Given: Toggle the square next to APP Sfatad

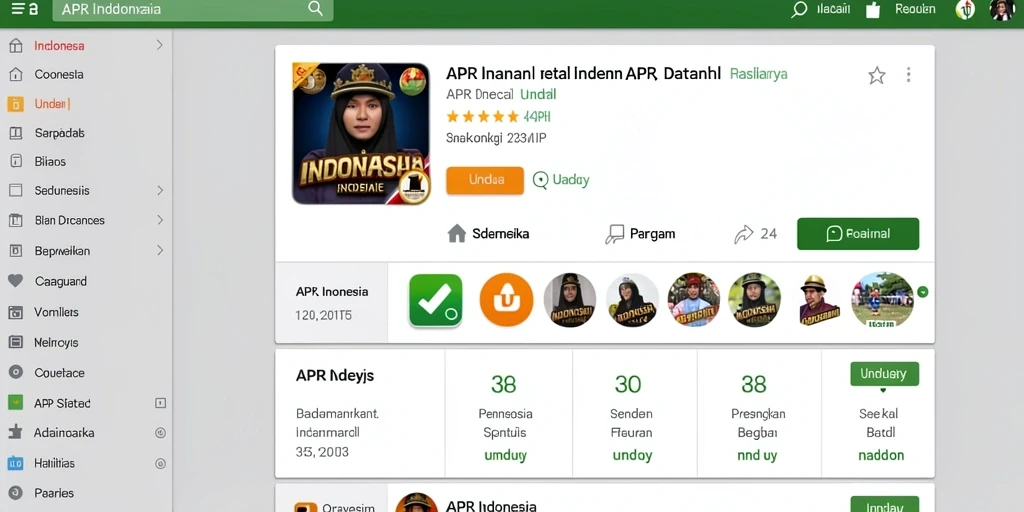Looking at the screenshot, I should [x=160, y=403].
